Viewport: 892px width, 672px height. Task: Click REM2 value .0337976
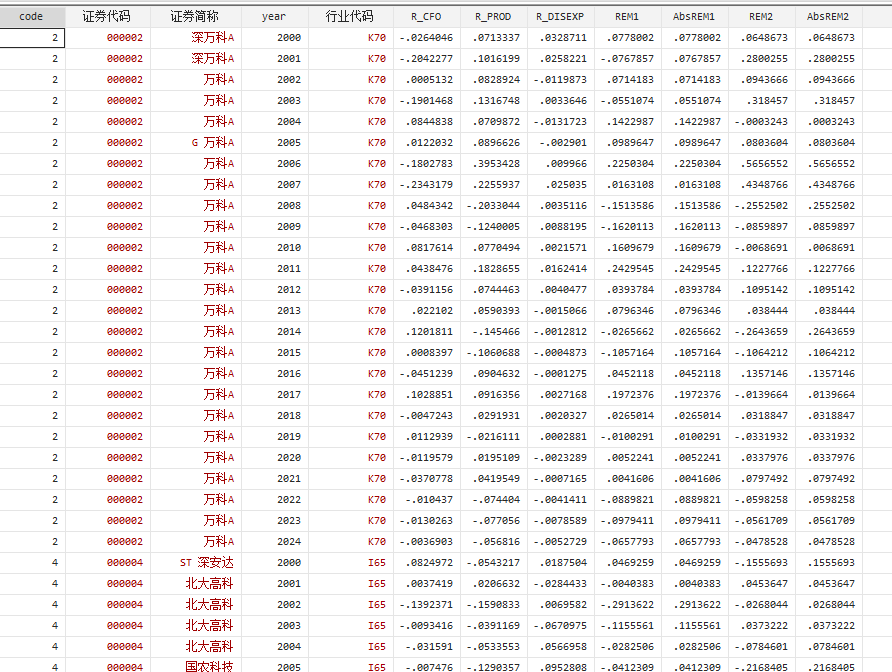click(x=764, y=458)
